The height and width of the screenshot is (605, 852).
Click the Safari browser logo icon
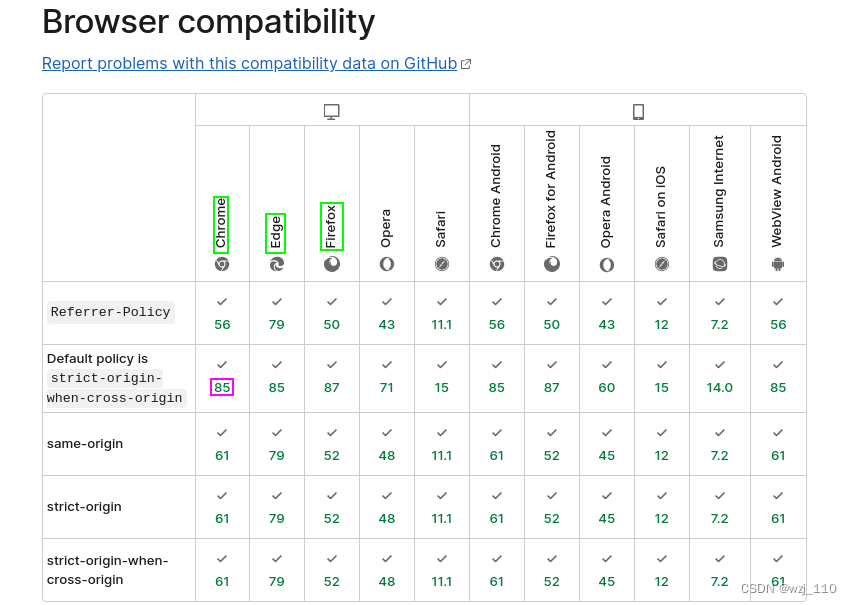(442, 264)
